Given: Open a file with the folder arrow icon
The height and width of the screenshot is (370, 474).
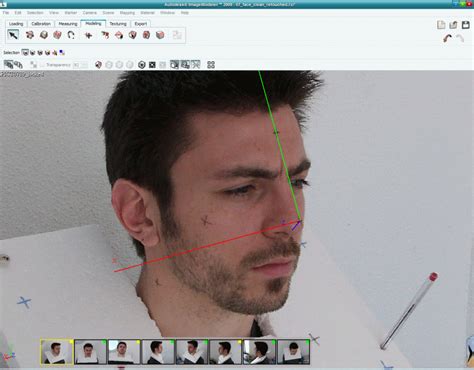Looking at the screenshot, I should click(x=453, y=25).
